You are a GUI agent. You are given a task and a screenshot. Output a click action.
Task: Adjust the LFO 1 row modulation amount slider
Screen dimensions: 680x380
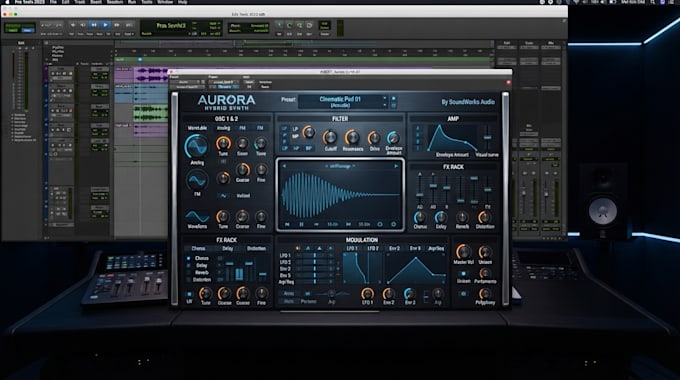pyautogui.click(x=315, y=256)
